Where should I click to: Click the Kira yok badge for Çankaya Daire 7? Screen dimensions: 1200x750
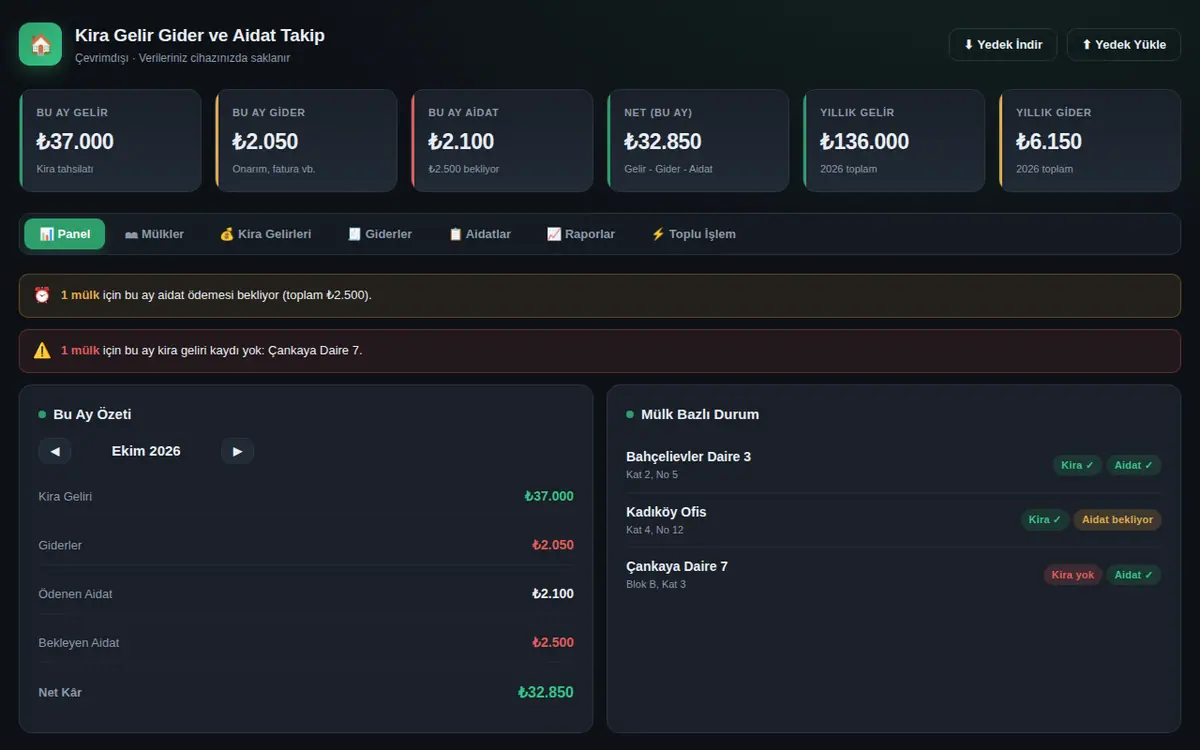coord(1073,575)
